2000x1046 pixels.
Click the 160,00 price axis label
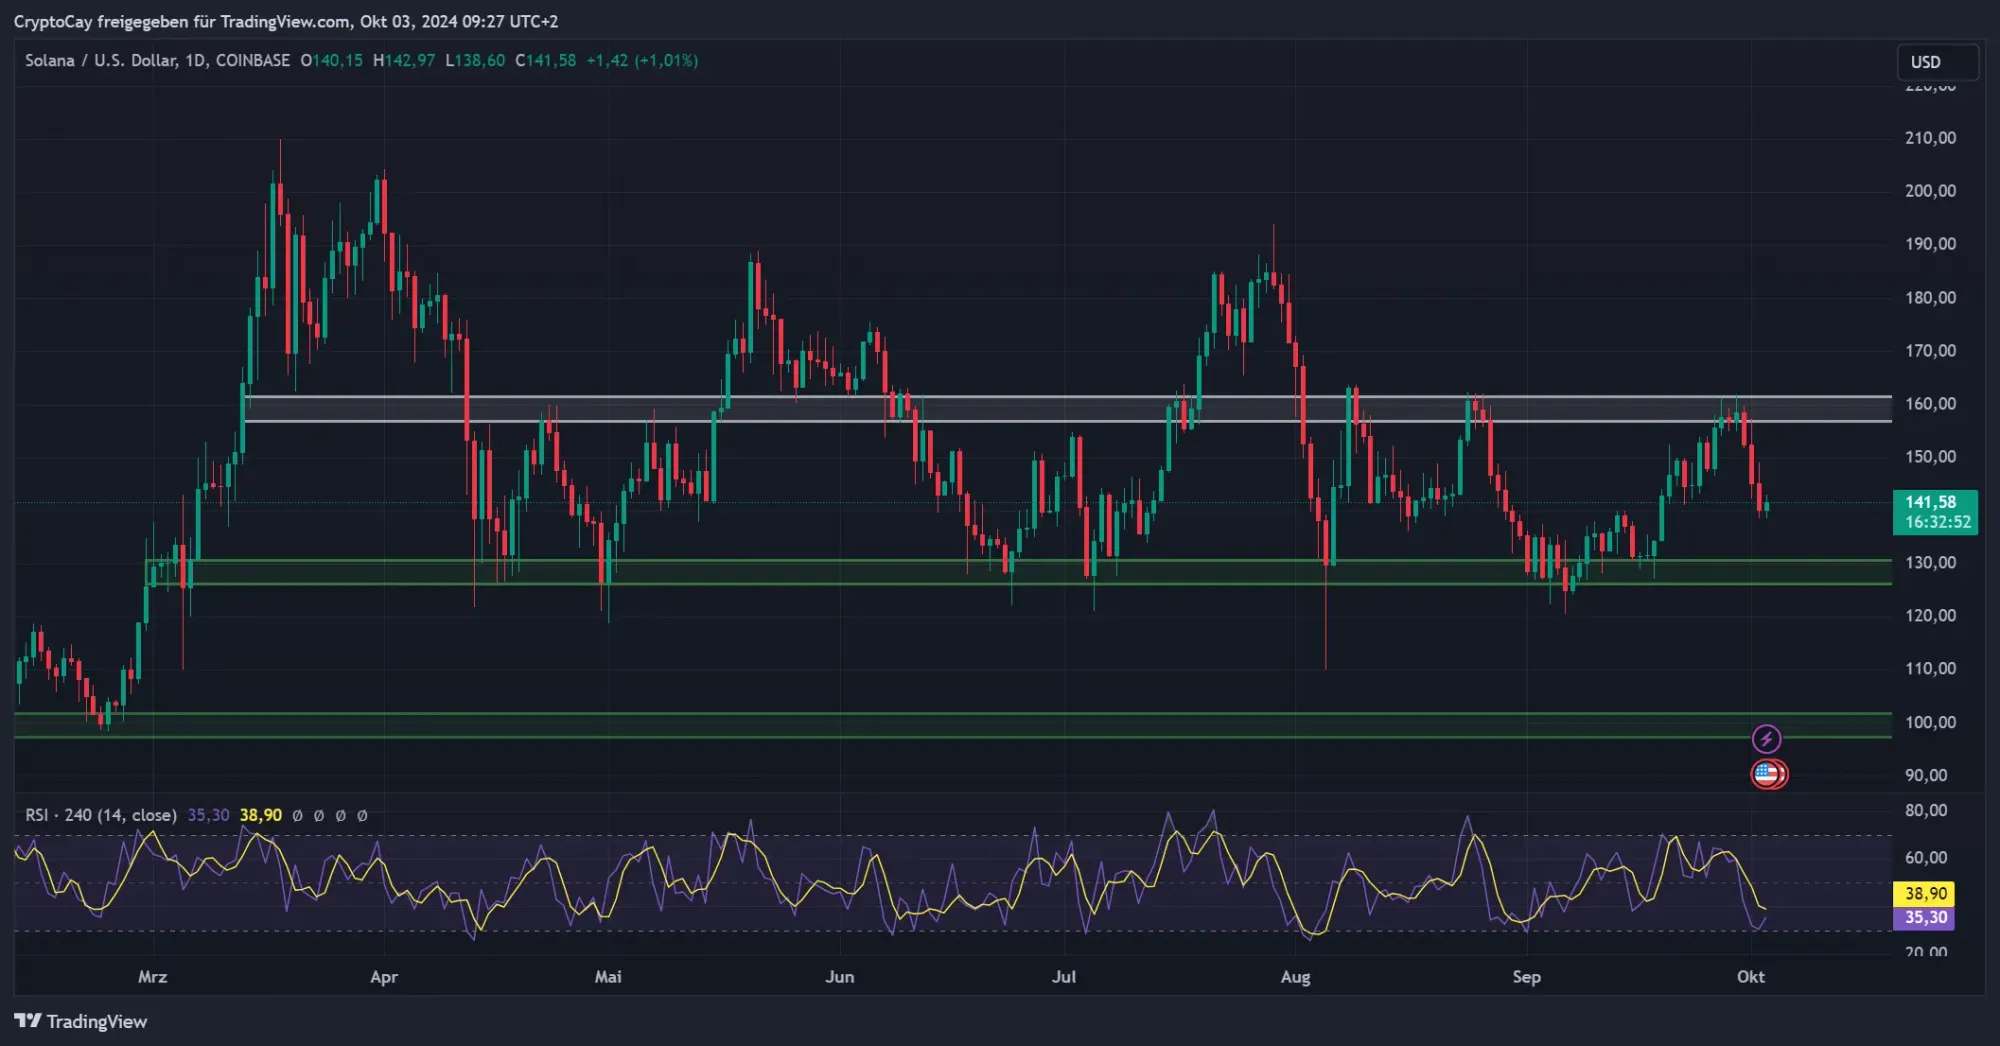pyautogui.click(x=1930, y=404)
